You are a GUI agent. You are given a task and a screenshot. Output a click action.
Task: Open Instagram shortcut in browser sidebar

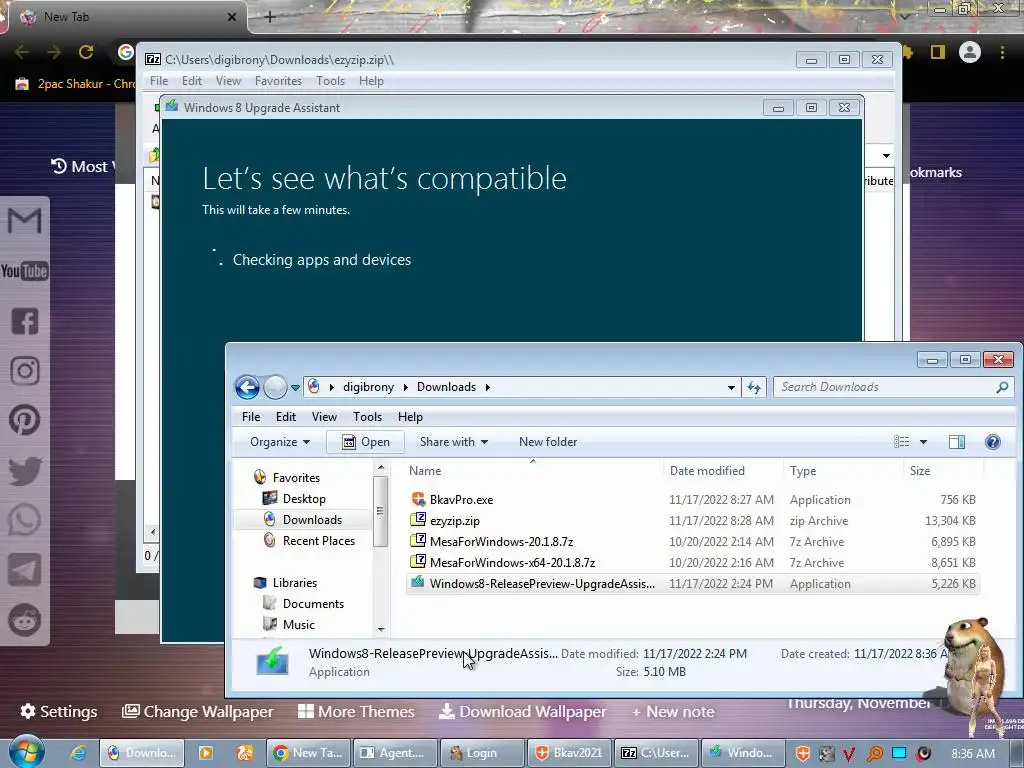[x=25, y=370]
